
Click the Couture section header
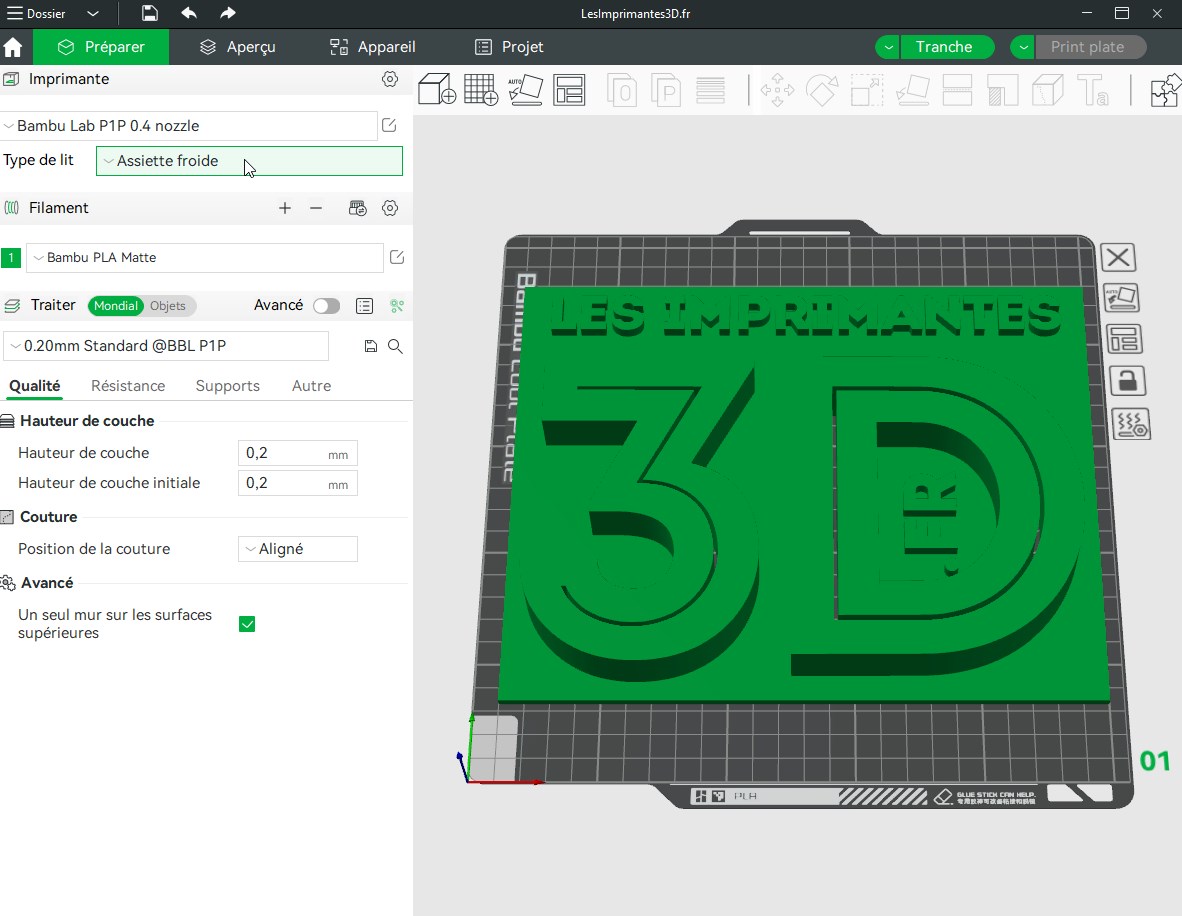48,516
